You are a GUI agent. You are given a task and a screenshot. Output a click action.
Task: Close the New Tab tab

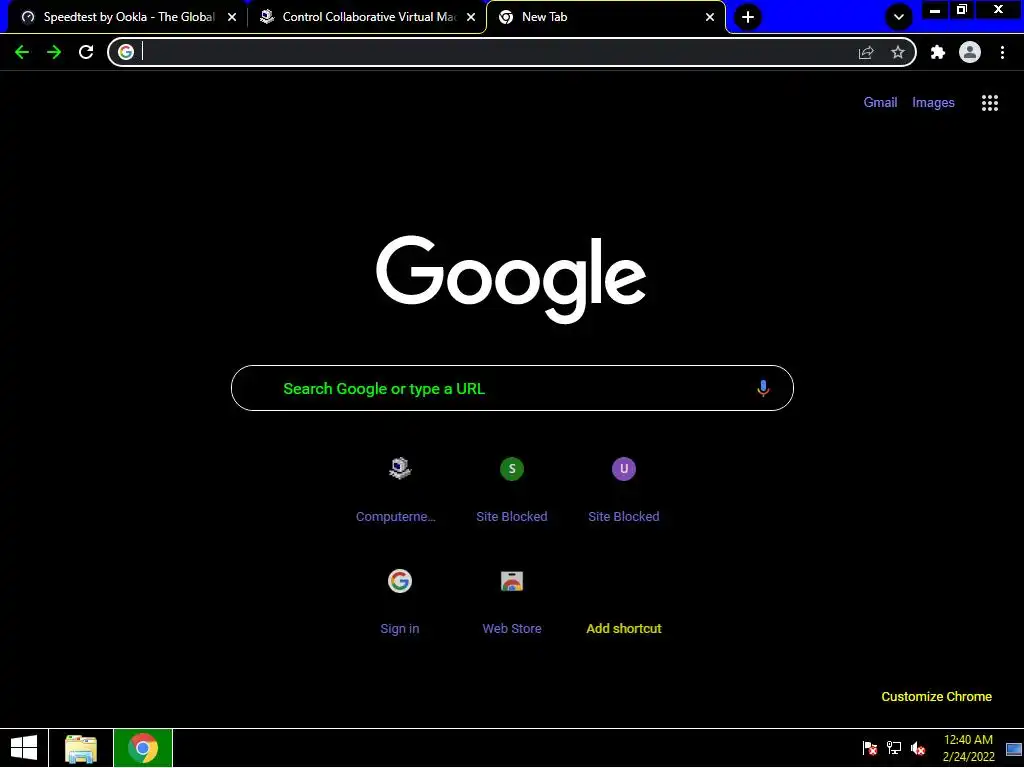click(x=710, y=18)
